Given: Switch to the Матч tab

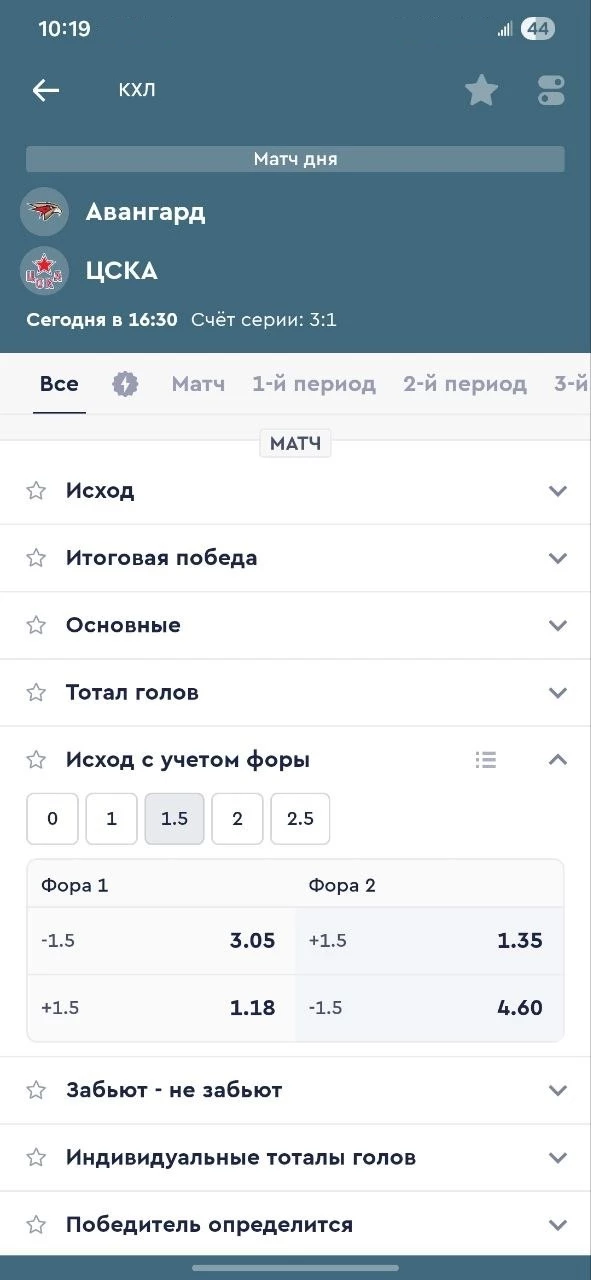Looking at the screenshot, I should tap(197, 383).
